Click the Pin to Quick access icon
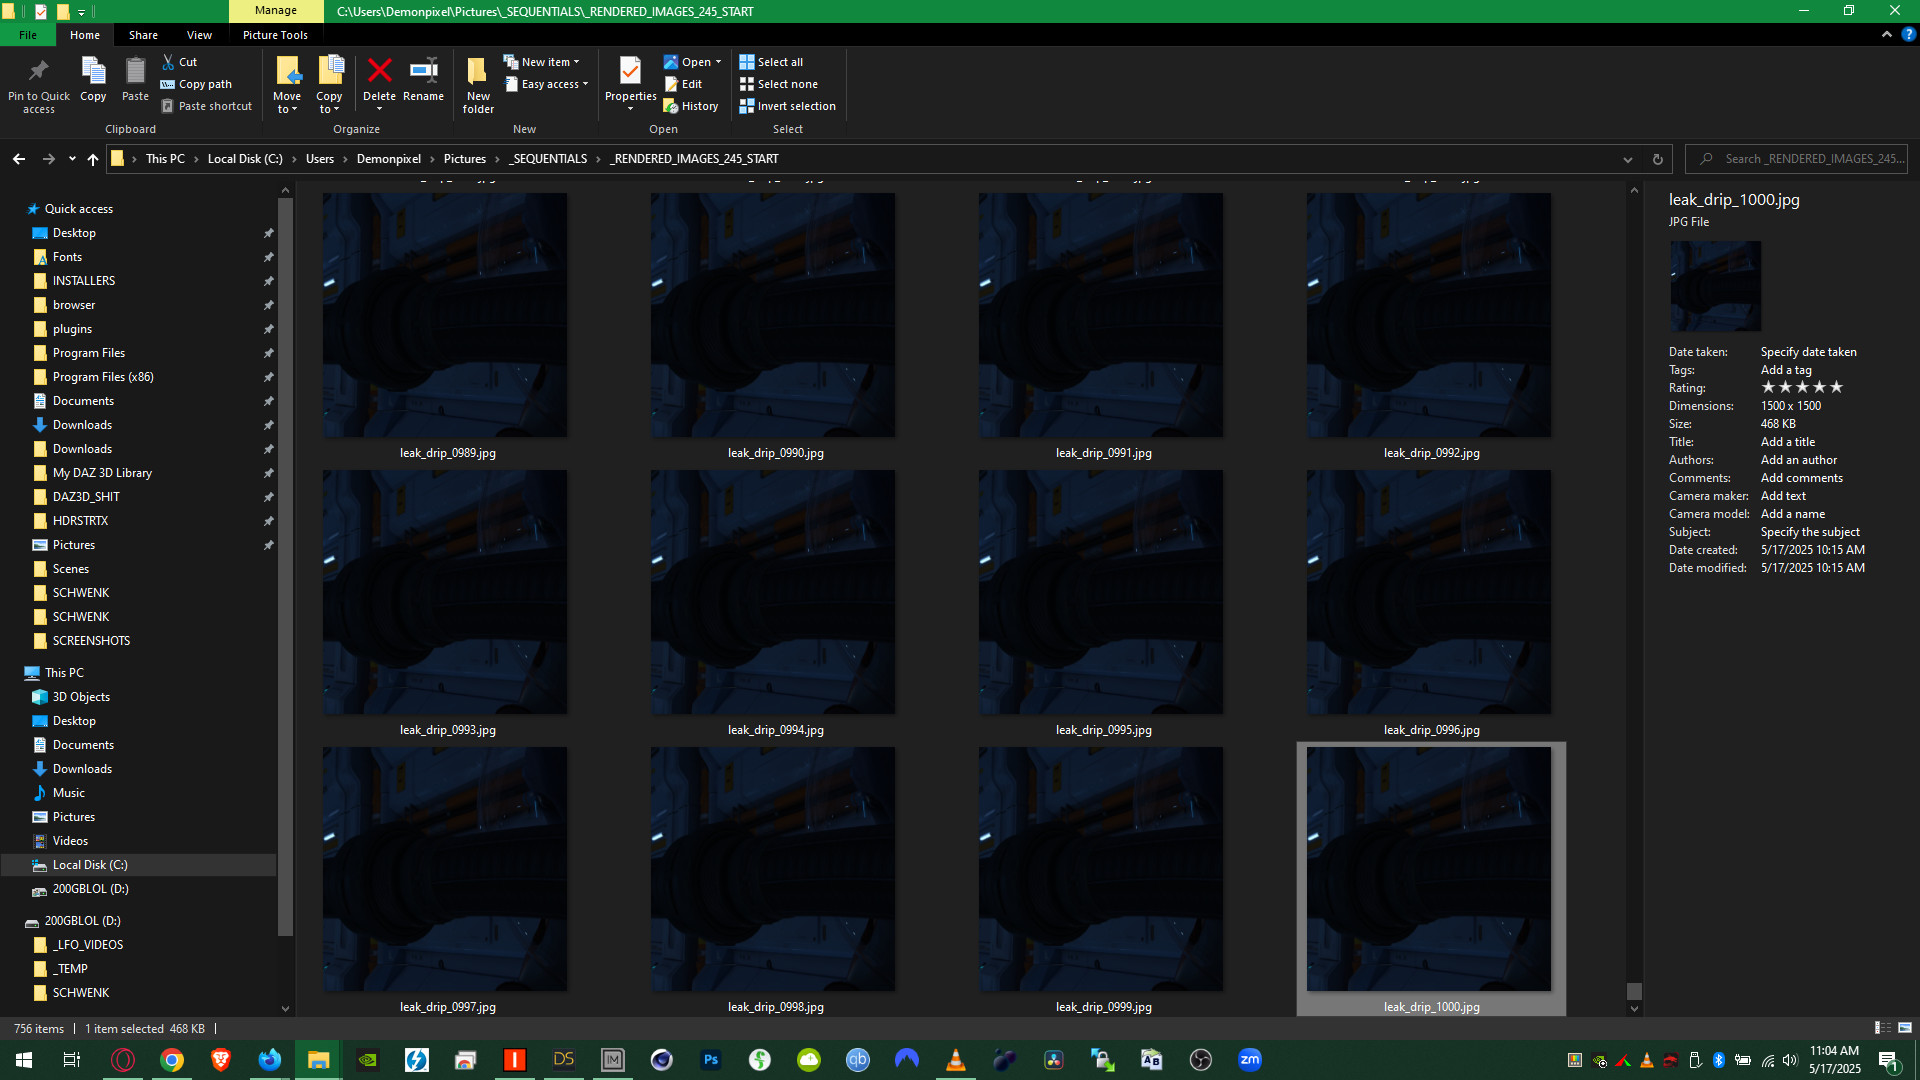 pyautogui.click(x=38, y=71)
